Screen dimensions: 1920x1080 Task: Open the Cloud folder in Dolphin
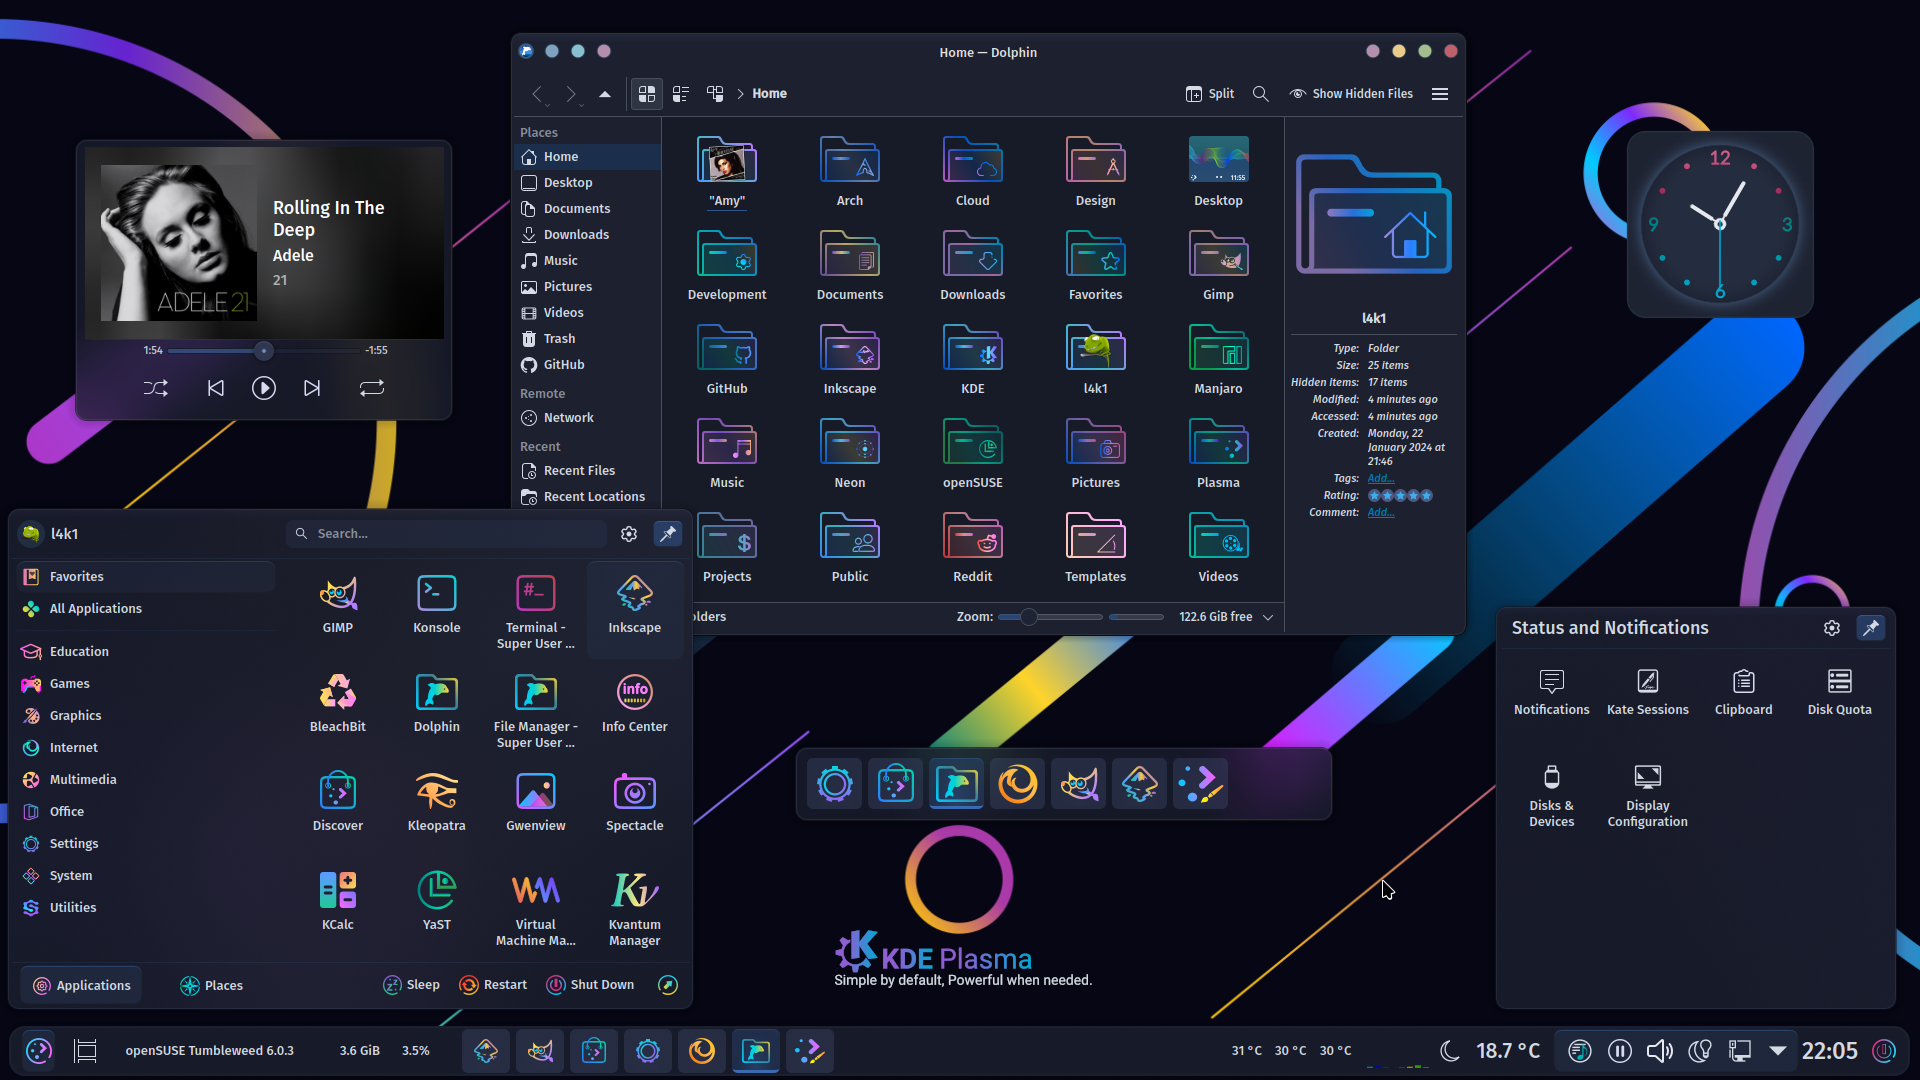click(972, 171)
